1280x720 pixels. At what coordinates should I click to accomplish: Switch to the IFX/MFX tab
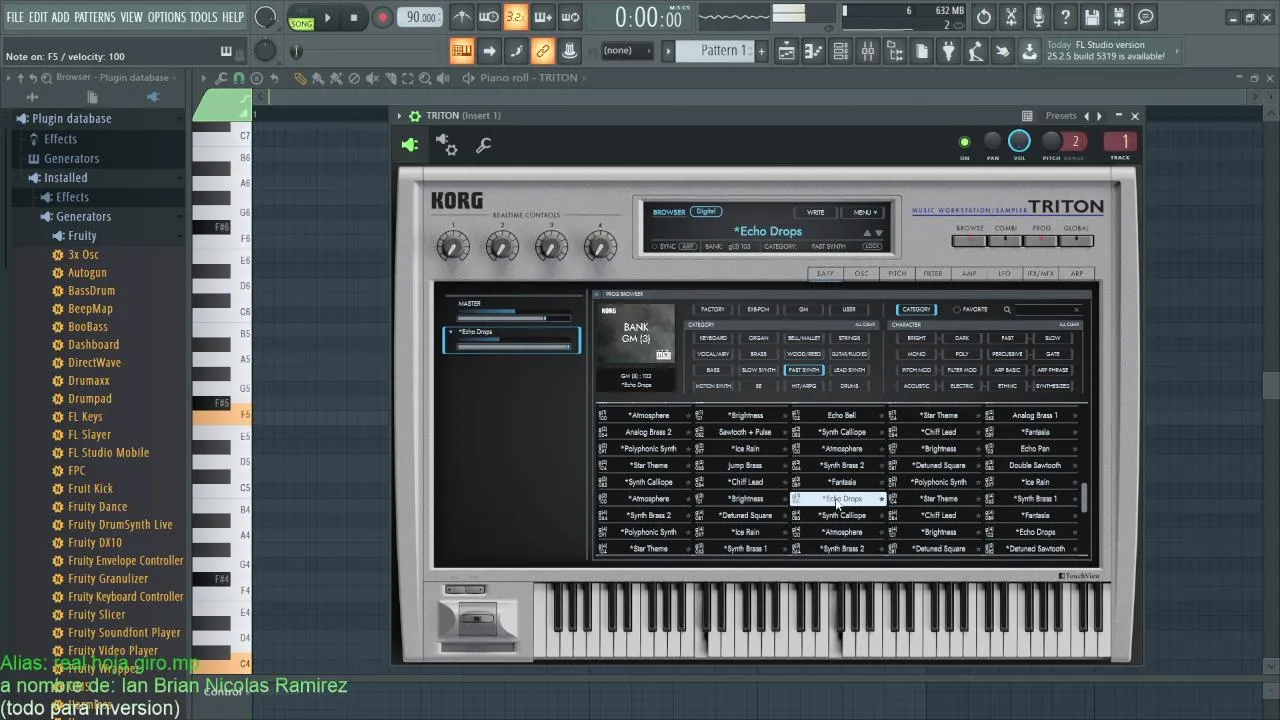1041,274
